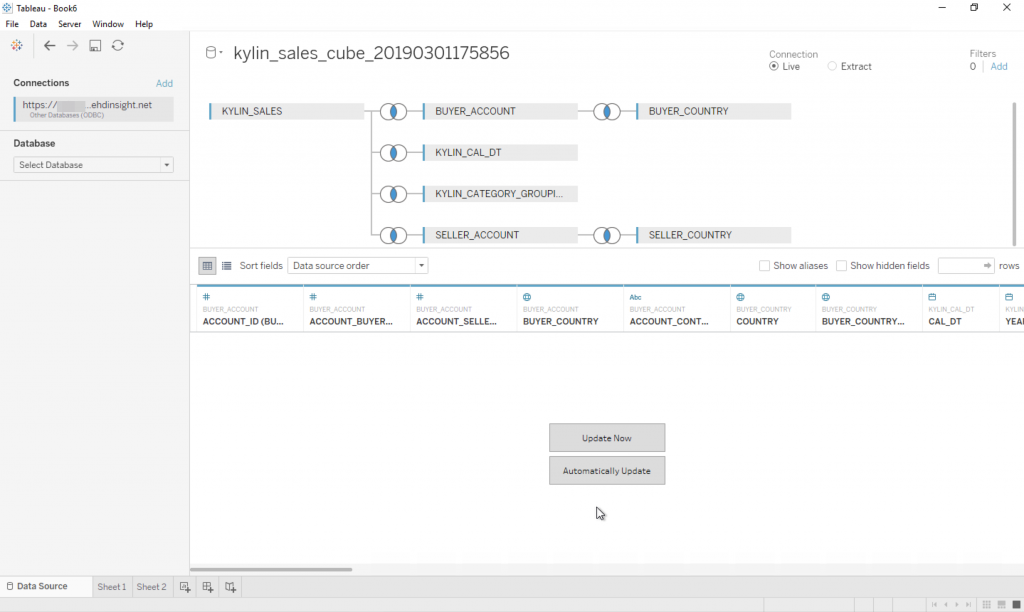Enable the Show aliases checkbox
1024x612 pixels.
[765, 266]
